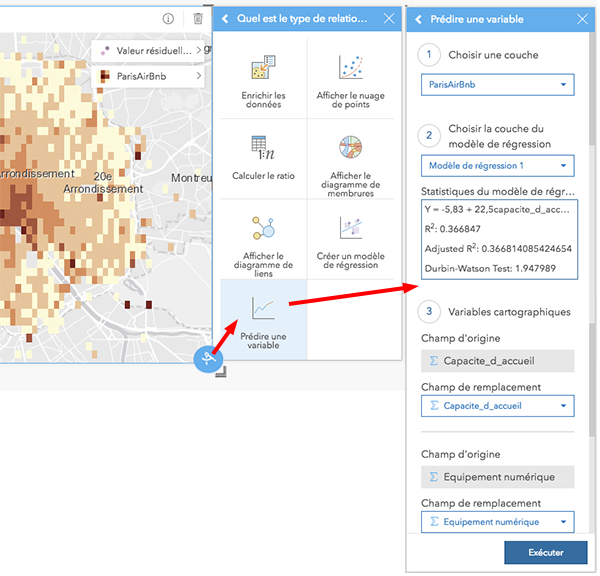Click the ParisAirBnb brown legend swatch
Image resolution: width=600 pixels, height=576 pixels.
click(x=105, y=76)
